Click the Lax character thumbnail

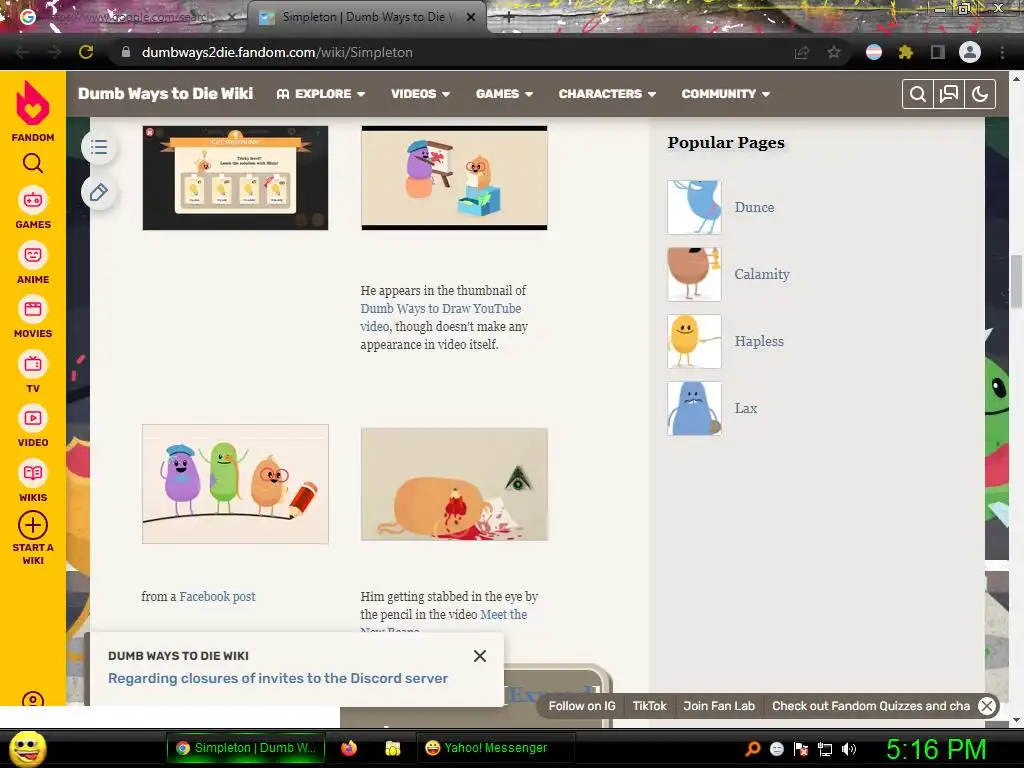(694, 408)
